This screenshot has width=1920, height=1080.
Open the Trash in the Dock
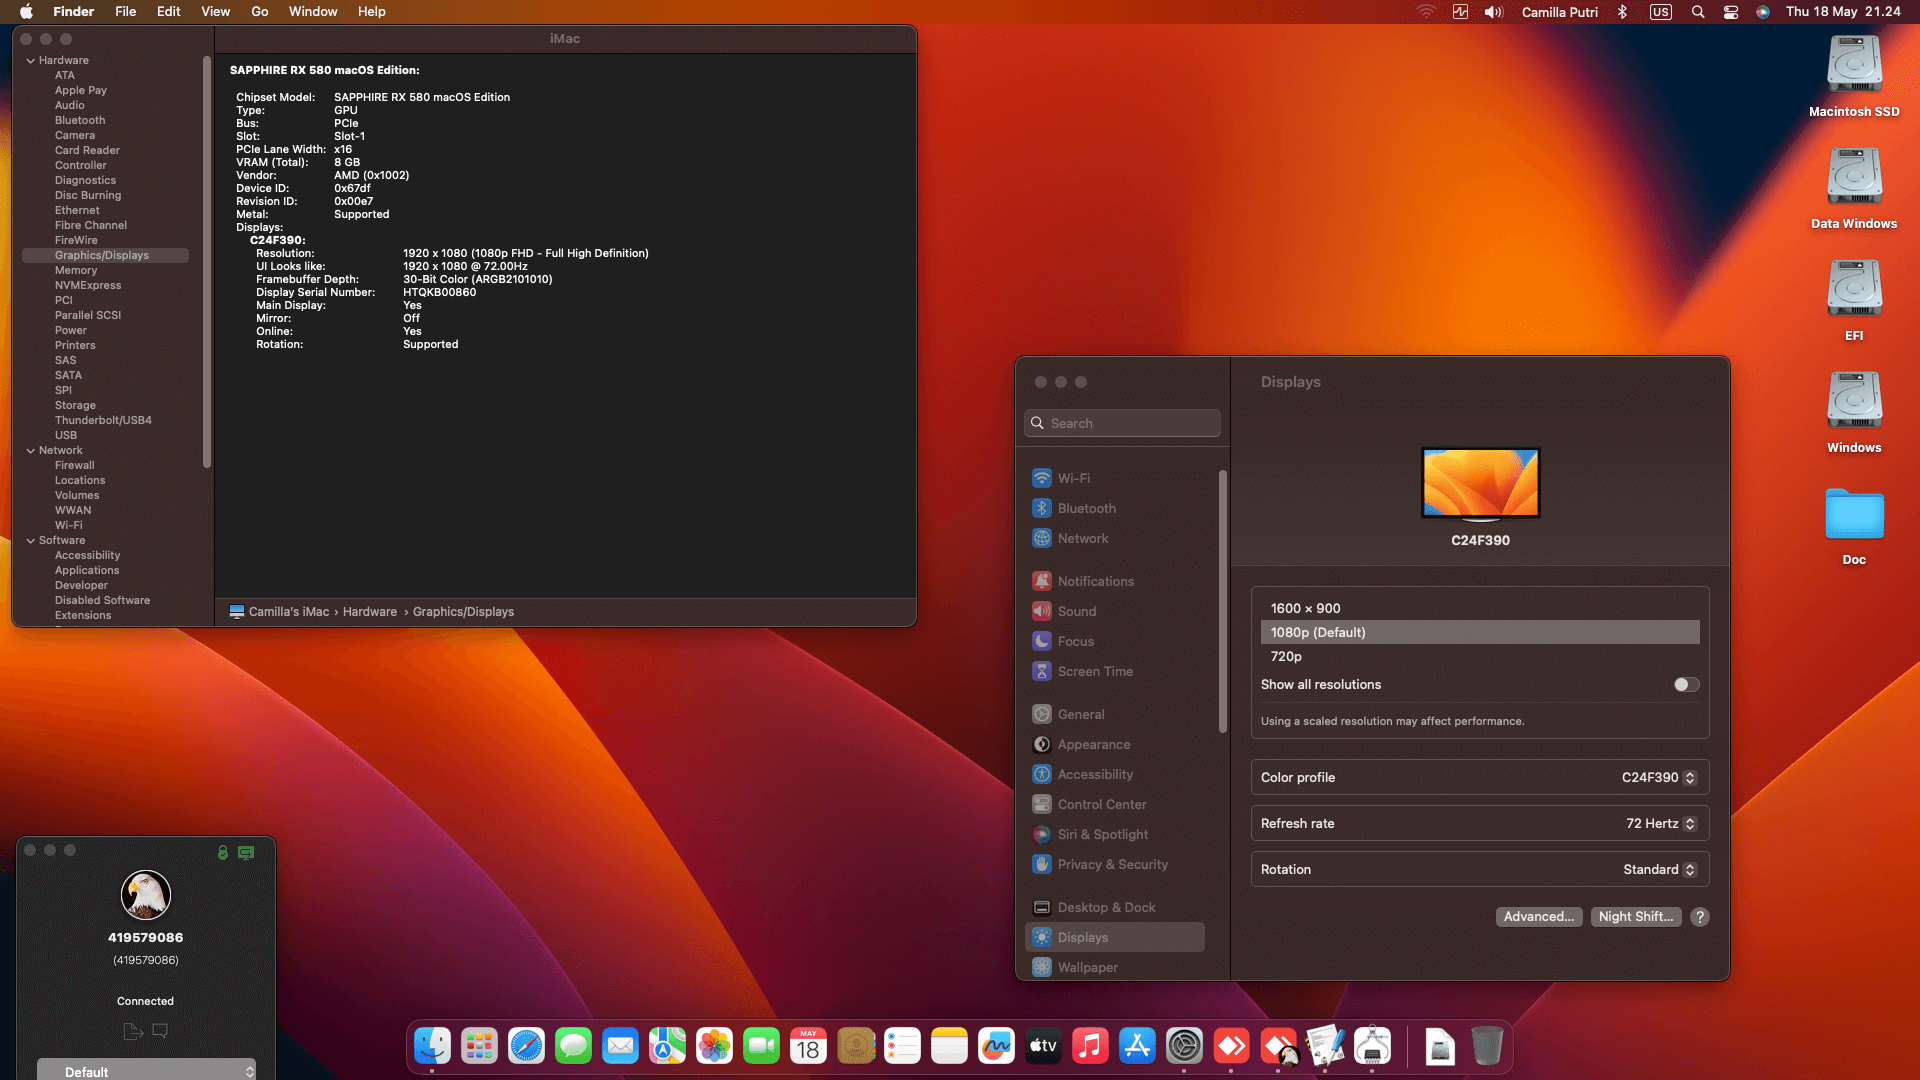(x=1487, y=1046)
